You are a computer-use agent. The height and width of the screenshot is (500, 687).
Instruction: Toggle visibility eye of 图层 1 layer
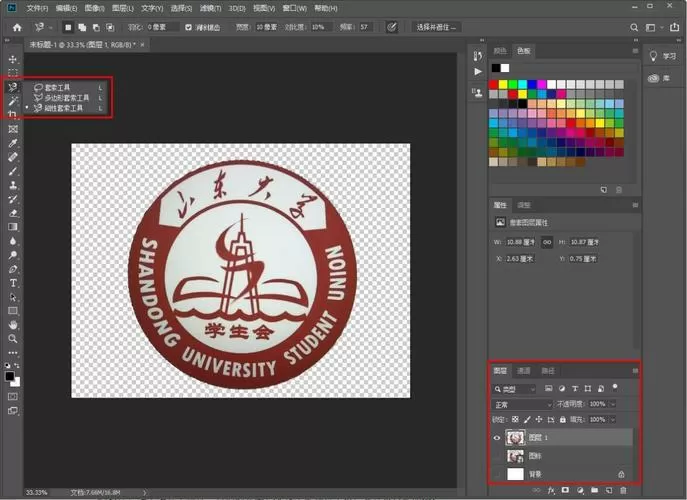497,438
